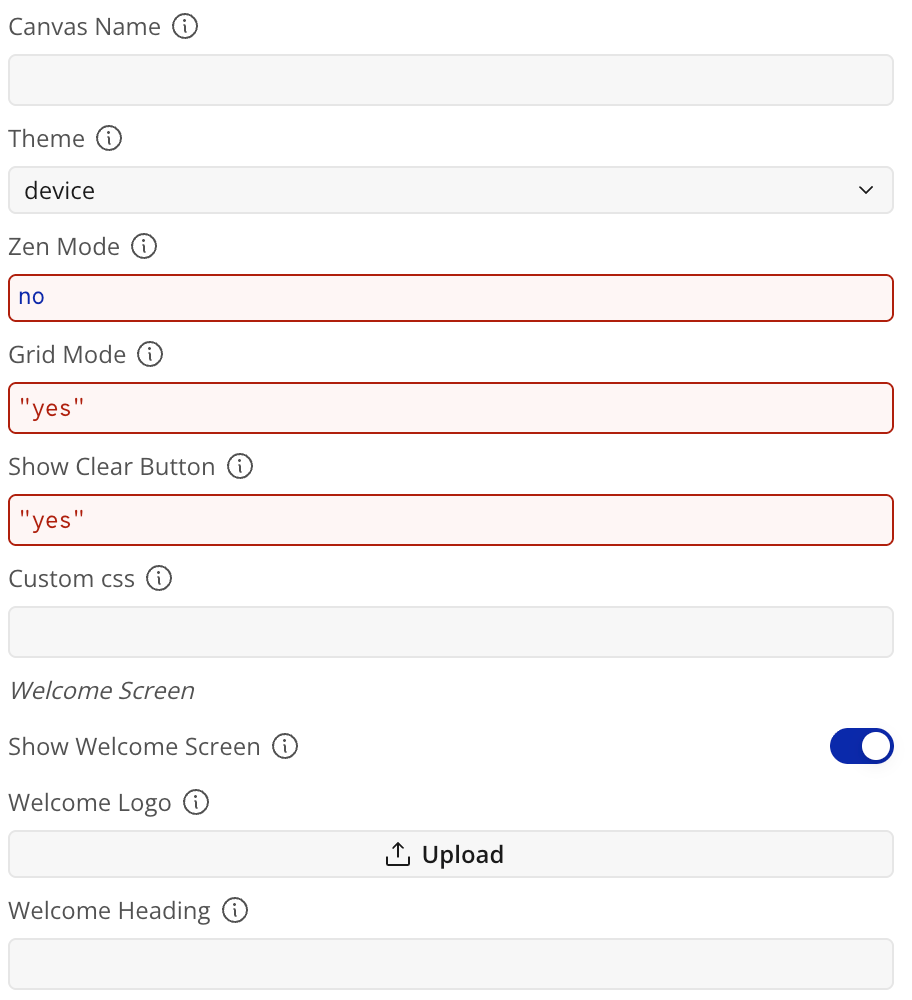Click the Canvas Name info icon
Screen dimensions: 912x1000
(x=185, y=27)
